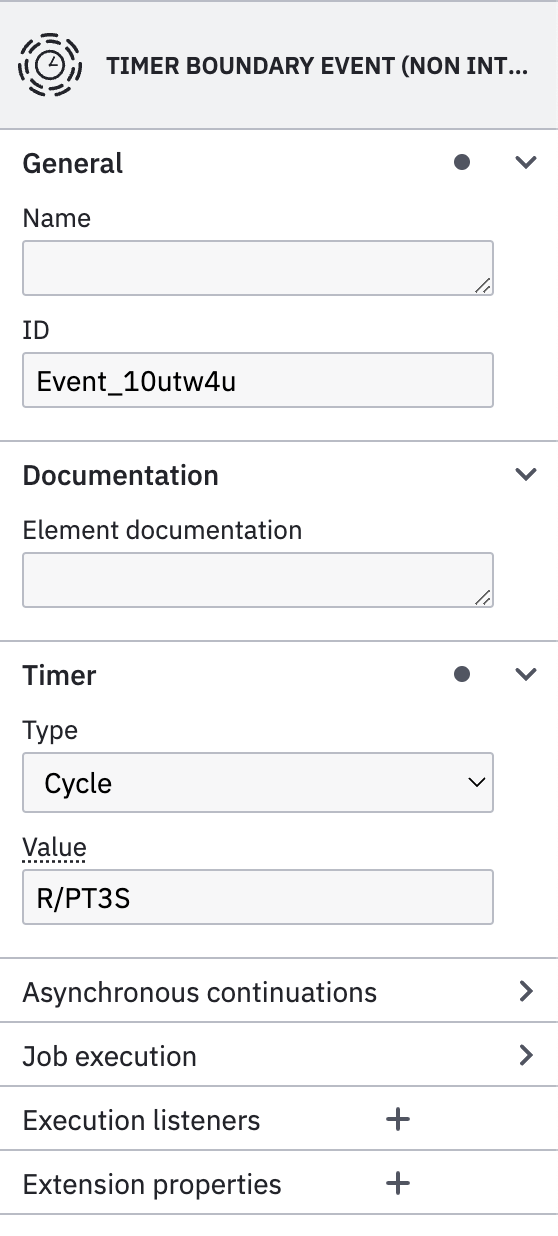Open the Timer Type Cycle dropdown
Viewport: 558px width, 1236px height.
coord(258,783)
